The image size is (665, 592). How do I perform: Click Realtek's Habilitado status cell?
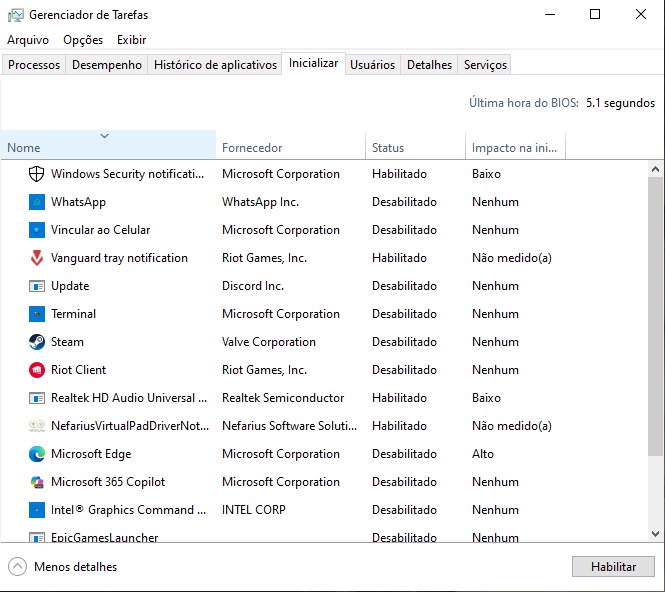pyautogui.click(x=399, y=398)
